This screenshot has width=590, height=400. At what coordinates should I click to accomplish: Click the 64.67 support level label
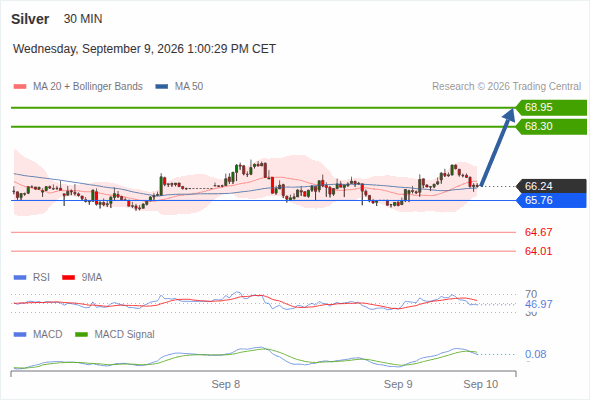click(x=538, y=232)
